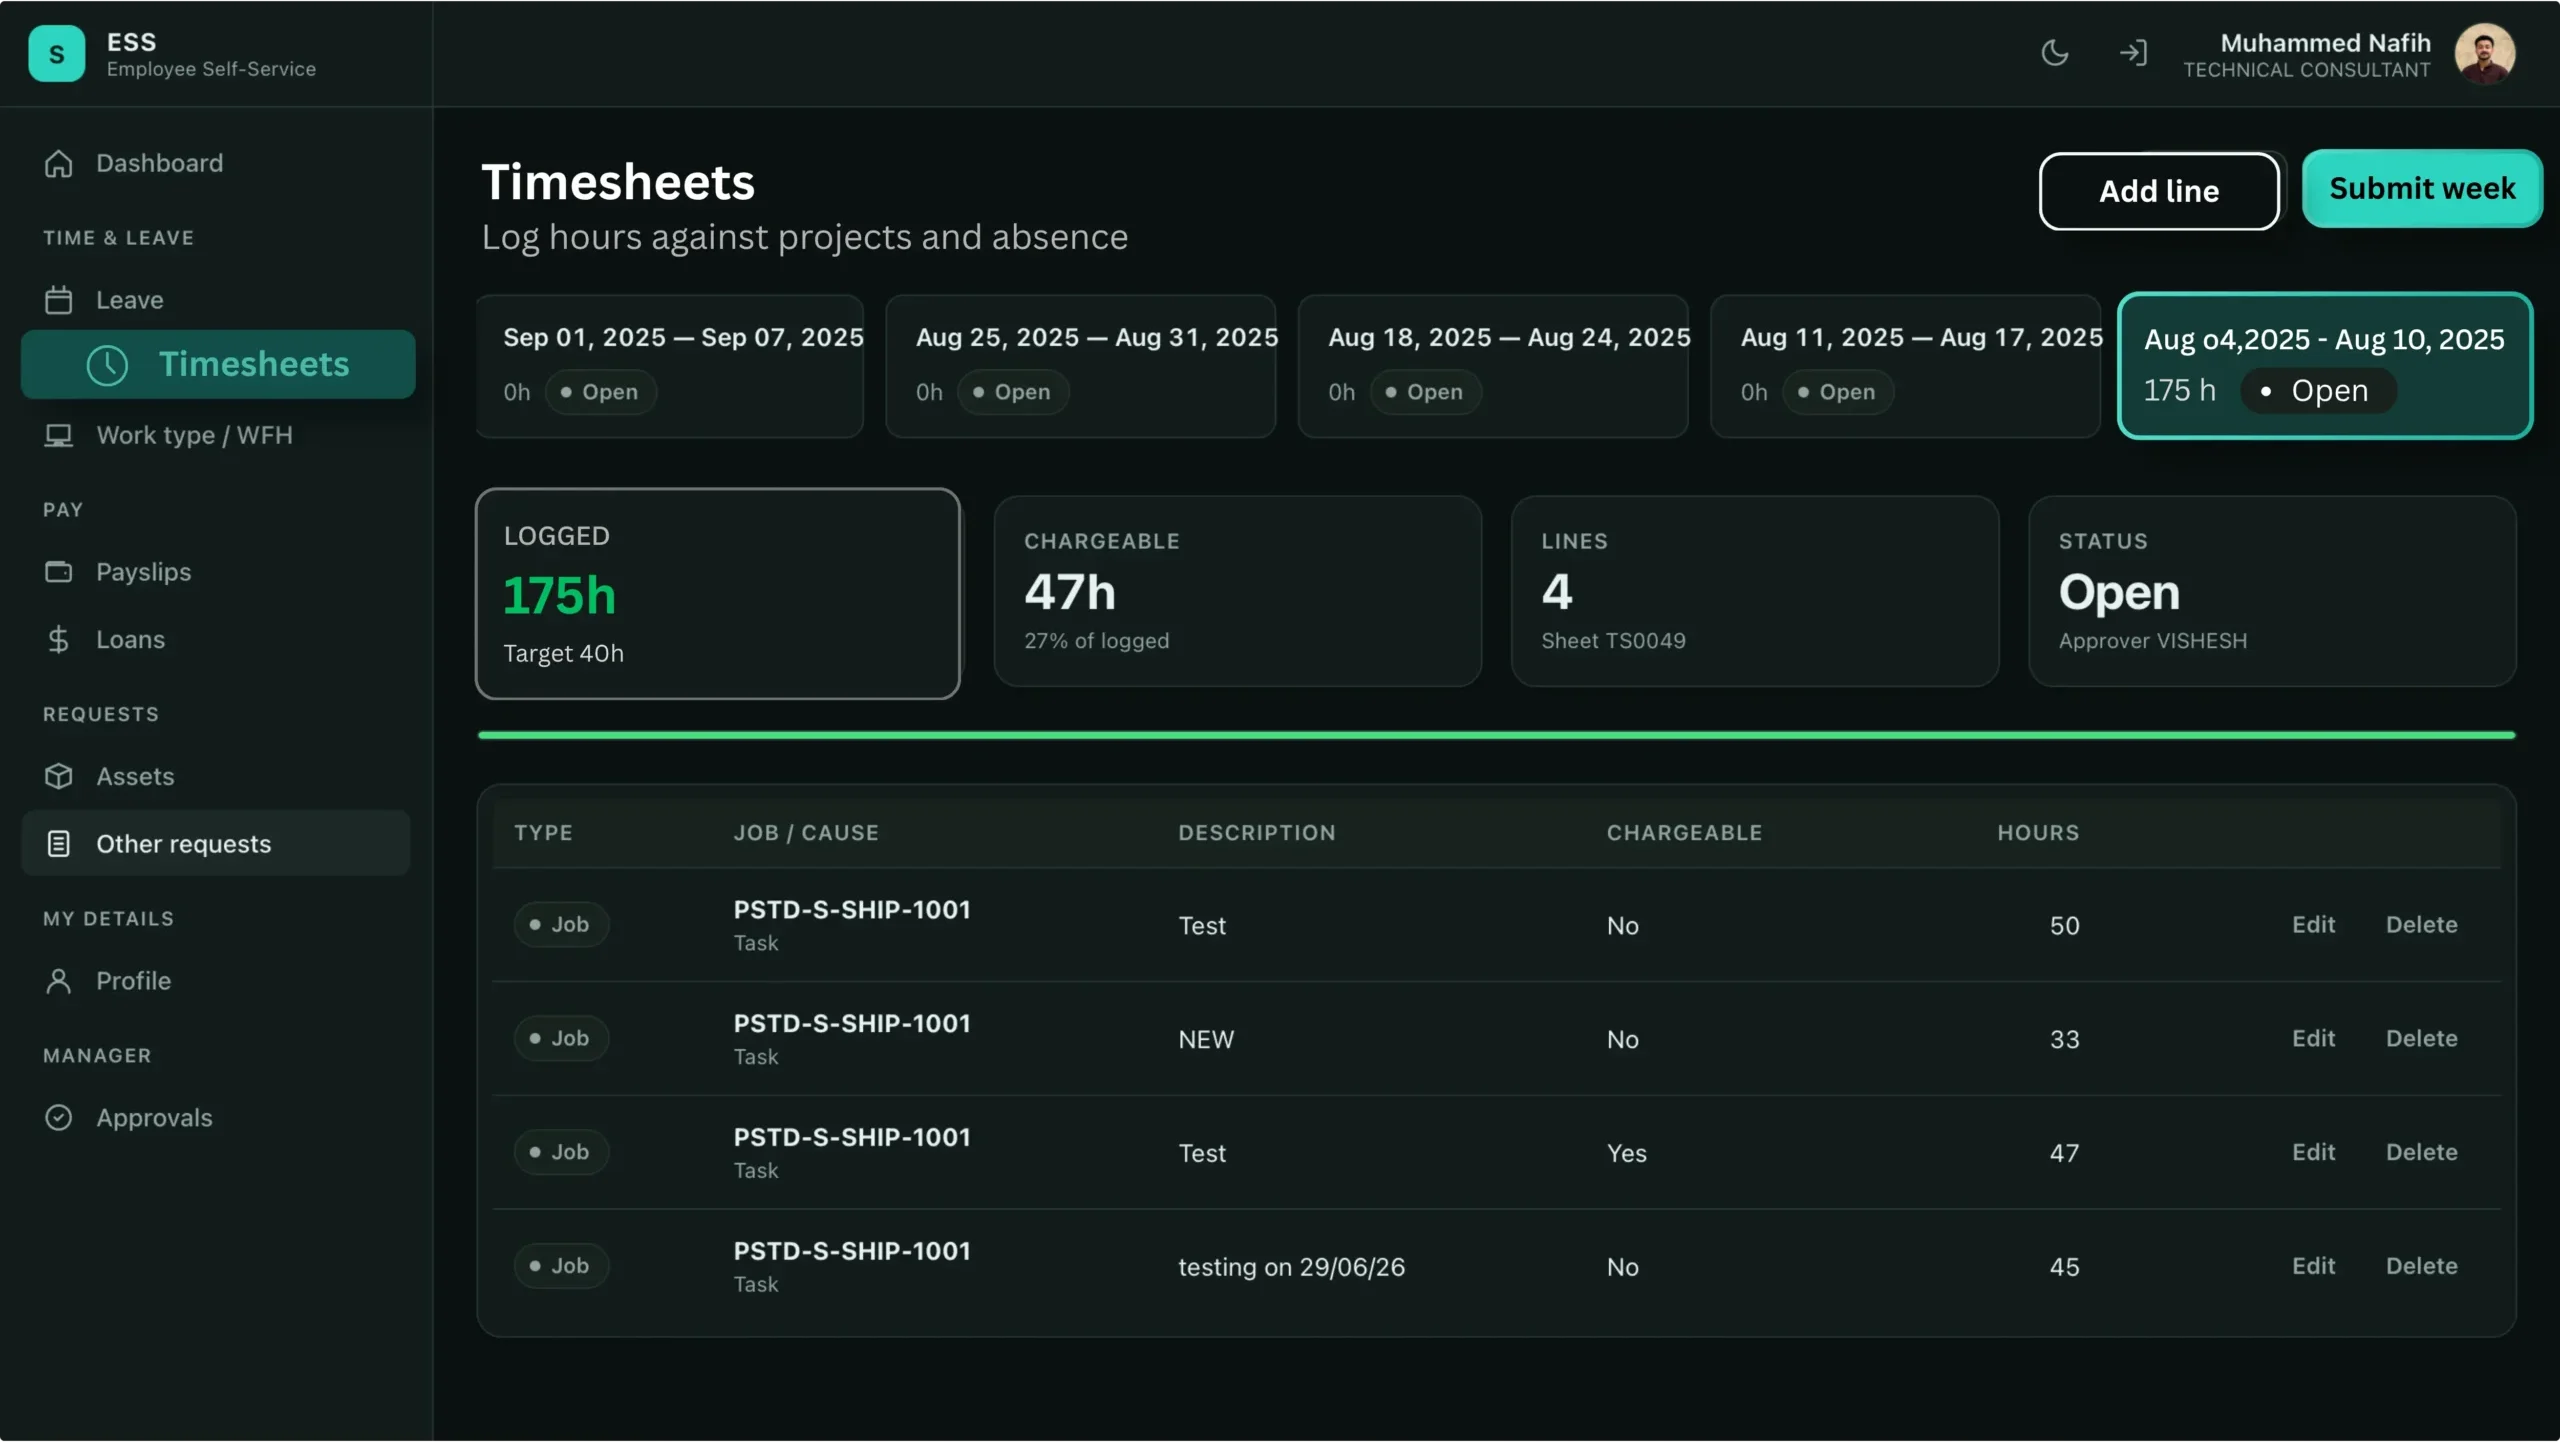The width and height of the screenshot is (2560, 1446).
Task: Click the CHARGEABLE 47h summary card
Action: point(1238,592)
